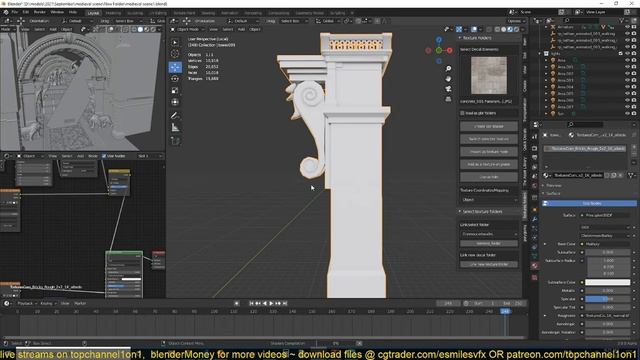Open the viewport Add menu

241,29
